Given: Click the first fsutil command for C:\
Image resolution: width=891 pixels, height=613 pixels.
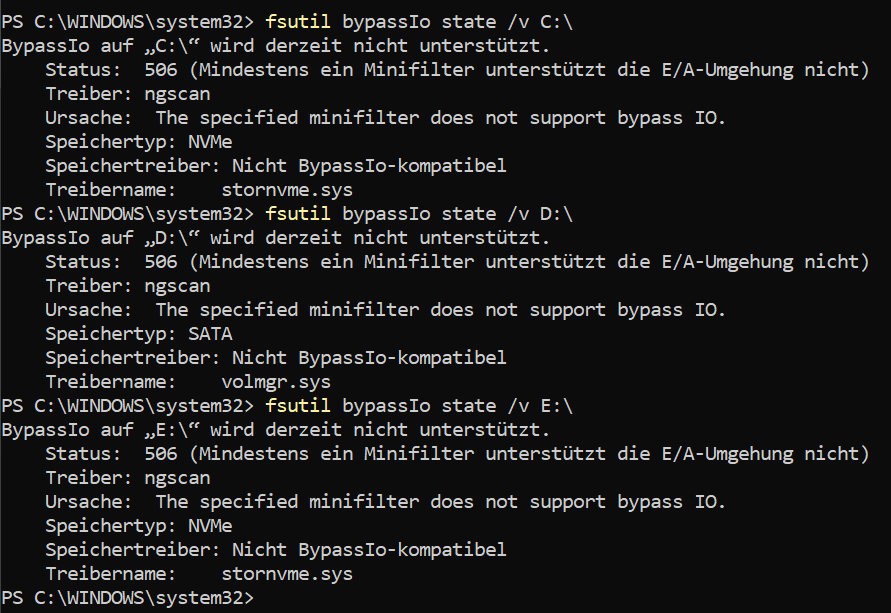Looking at the screenshot, I should [x=419, y=22].
